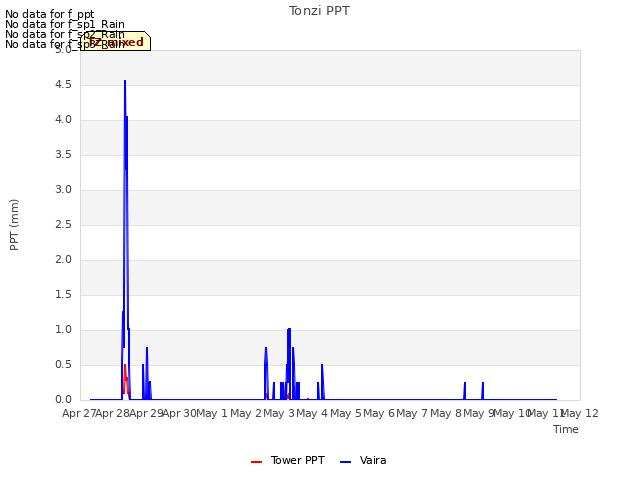
Task: Click the 'No data for f_sp1_Rain' message
Action: pyautogui.click(x=65, y=24)
